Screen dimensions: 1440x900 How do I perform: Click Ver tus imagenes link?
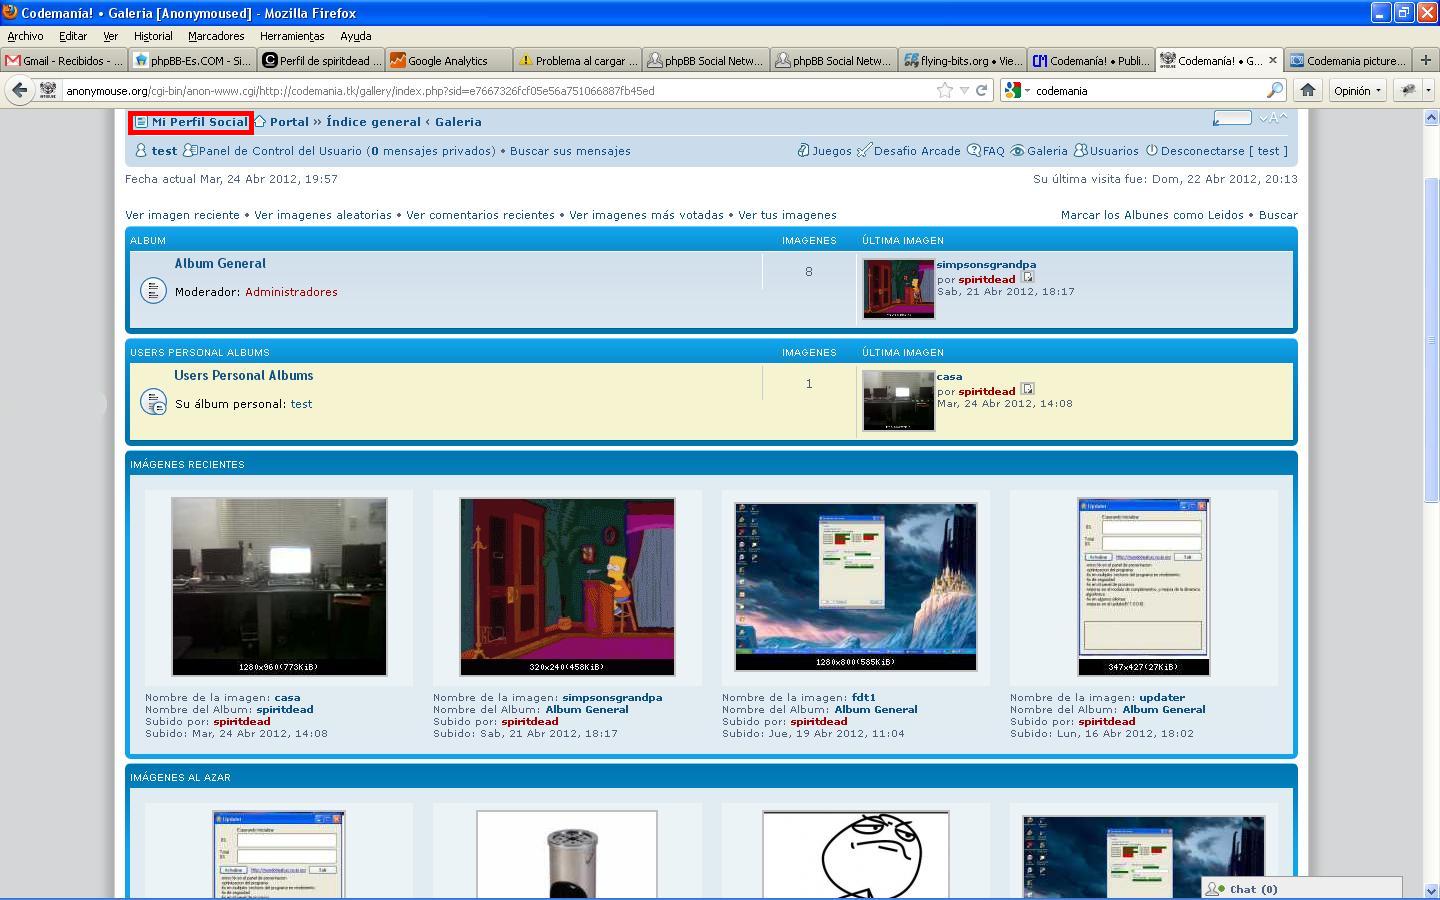coord(787,215)
